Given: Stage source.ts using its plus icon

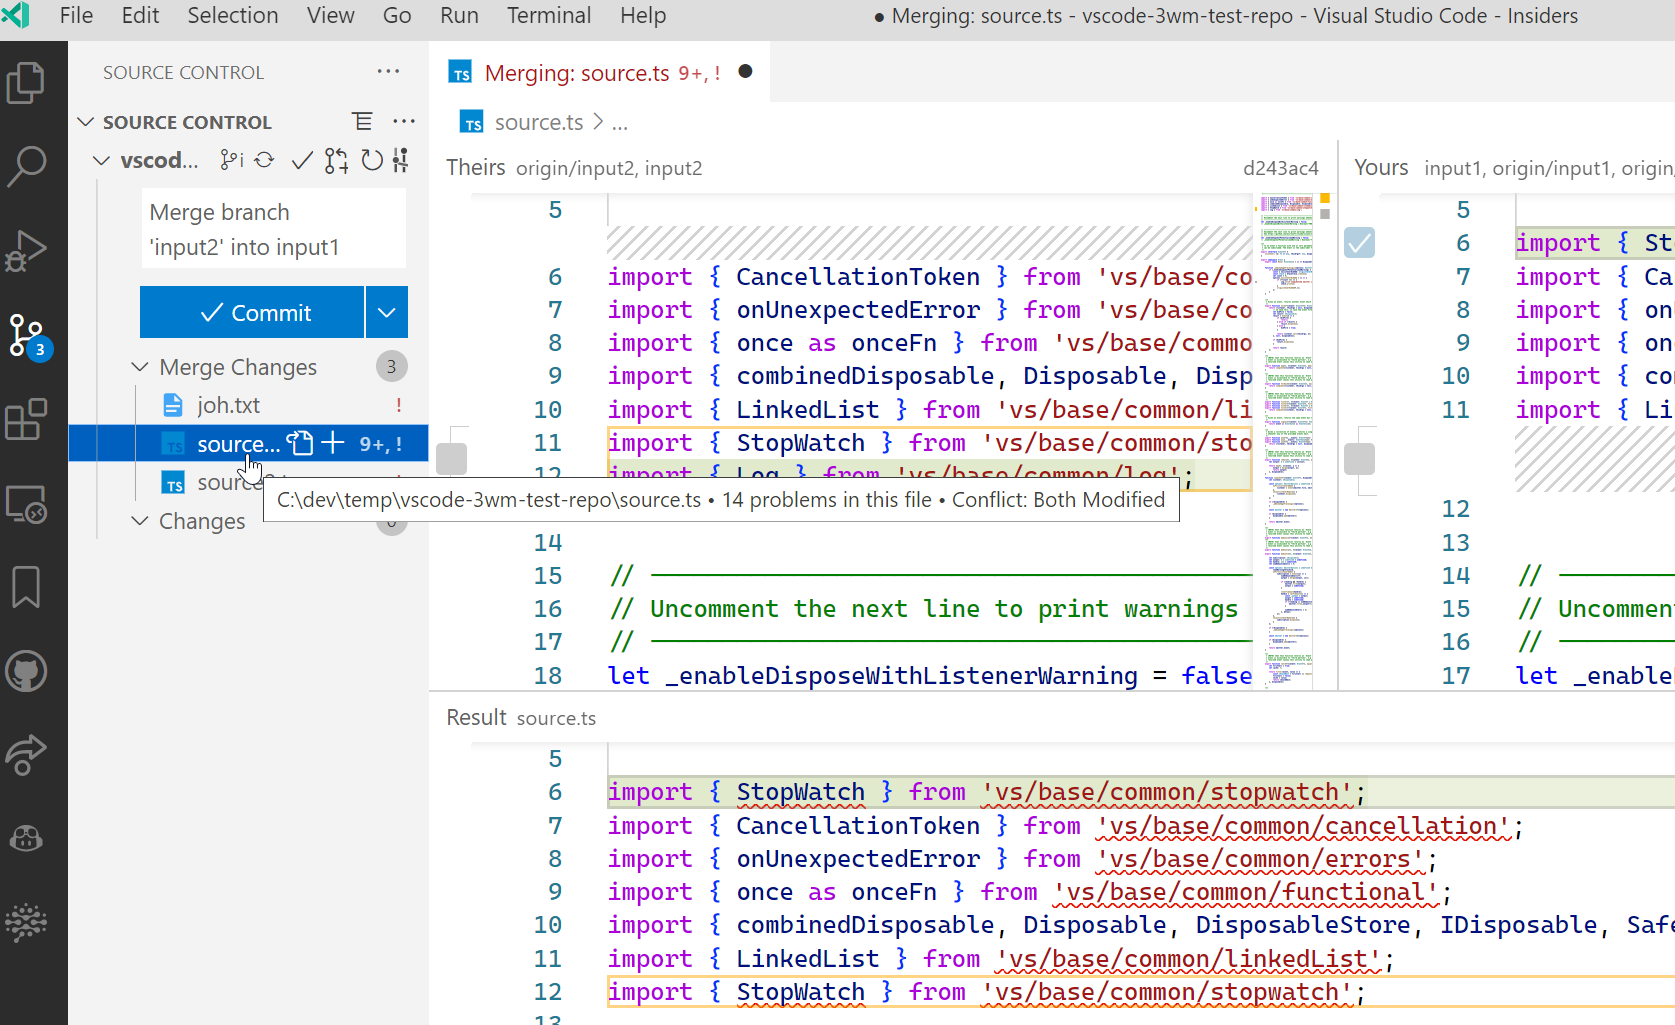Looking at the screenshot, I should 333,443.
